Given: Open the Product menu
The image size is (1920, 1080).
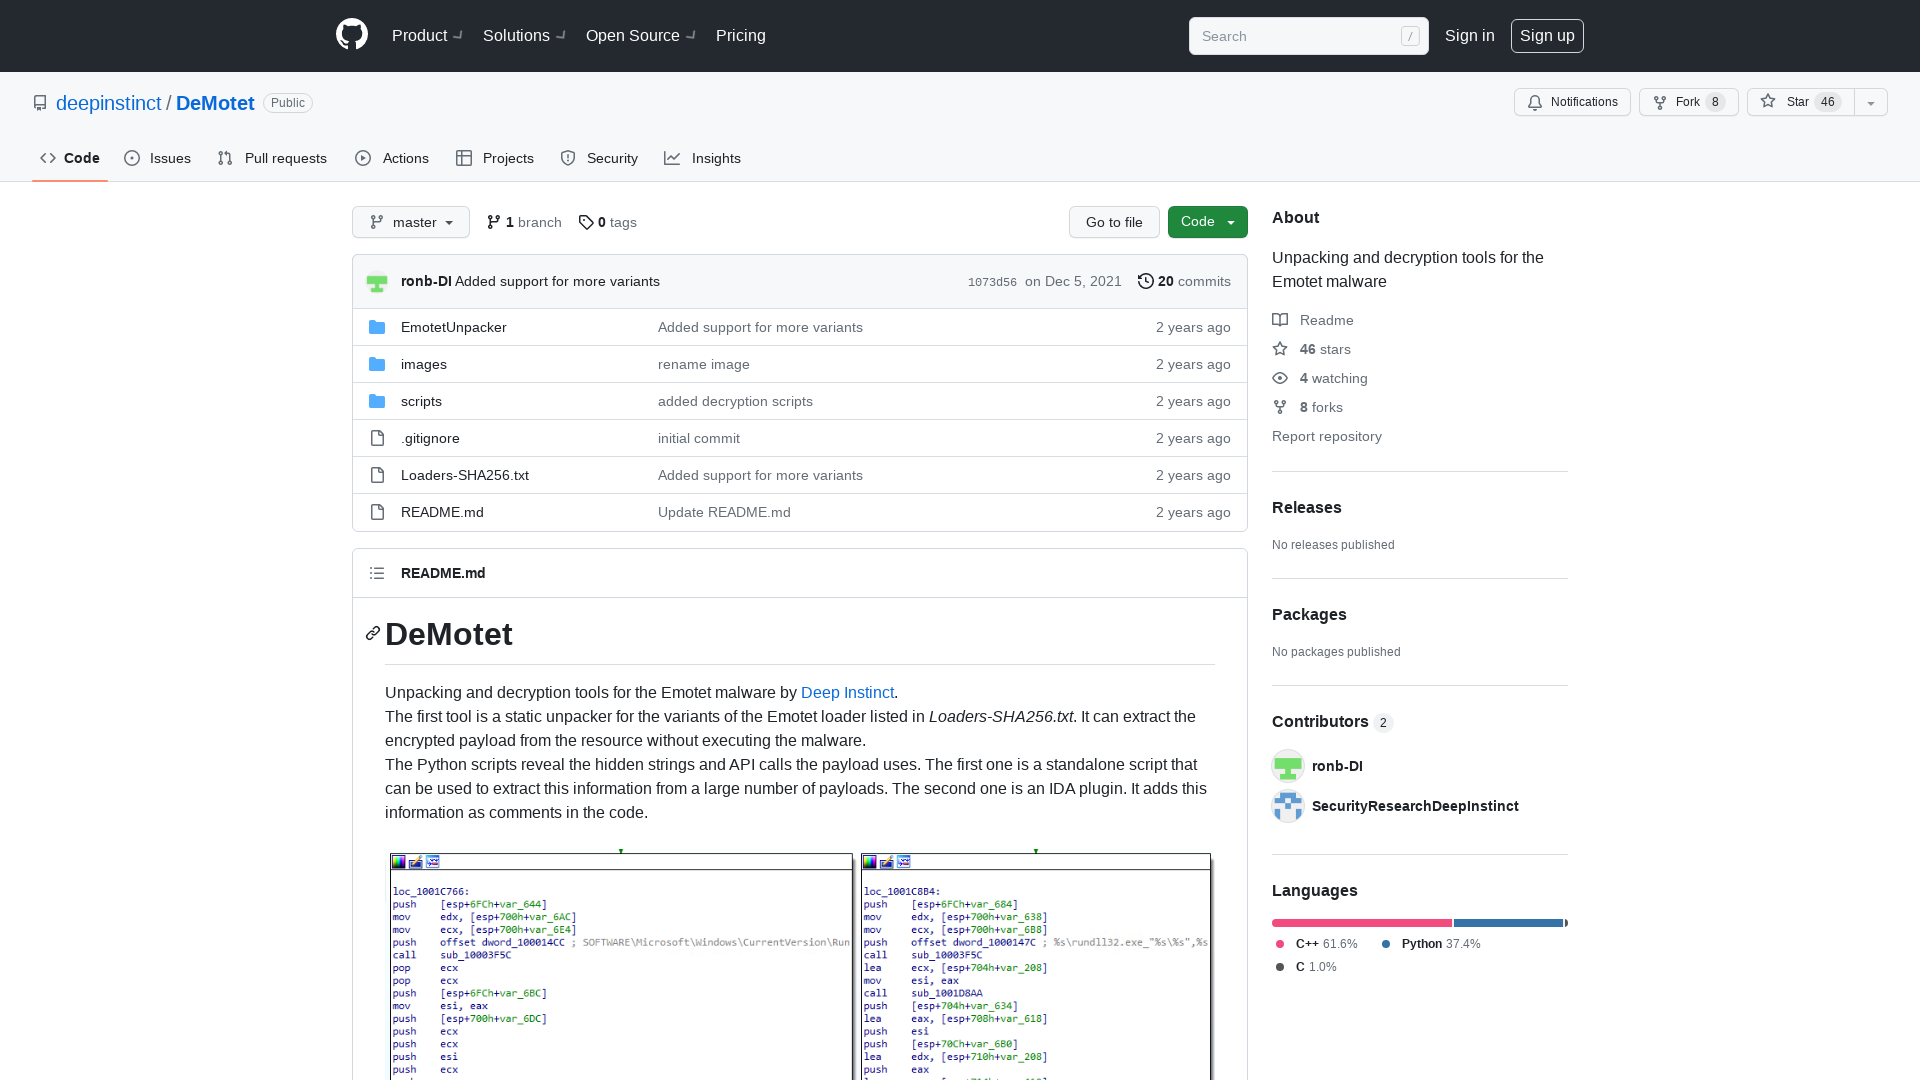Looking at the screenshot, I should point(427,35).
